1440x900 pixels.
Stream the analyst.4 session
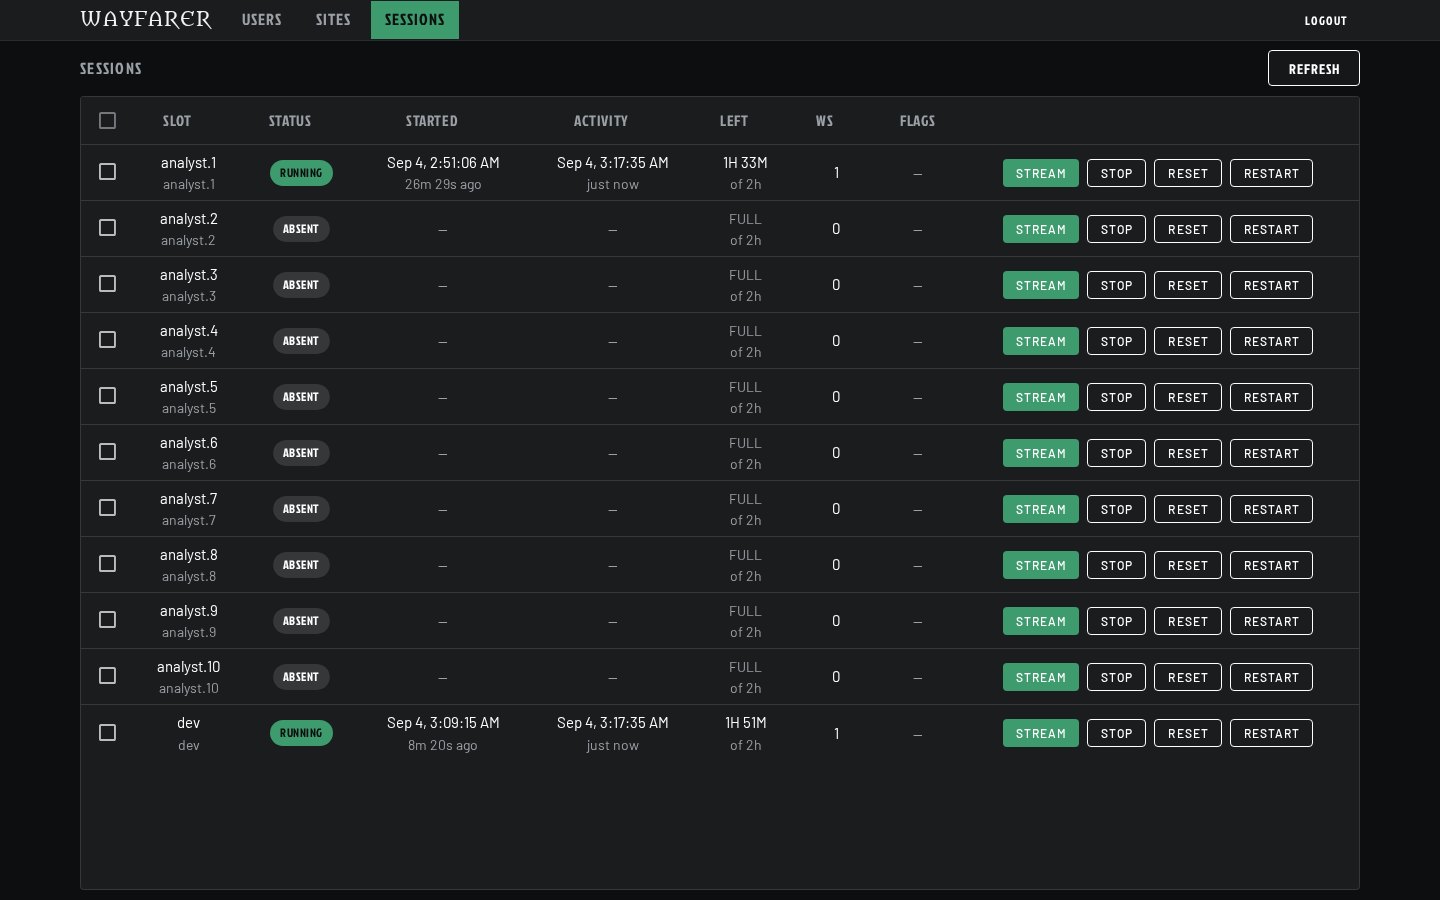click(x=1041, y=341)
